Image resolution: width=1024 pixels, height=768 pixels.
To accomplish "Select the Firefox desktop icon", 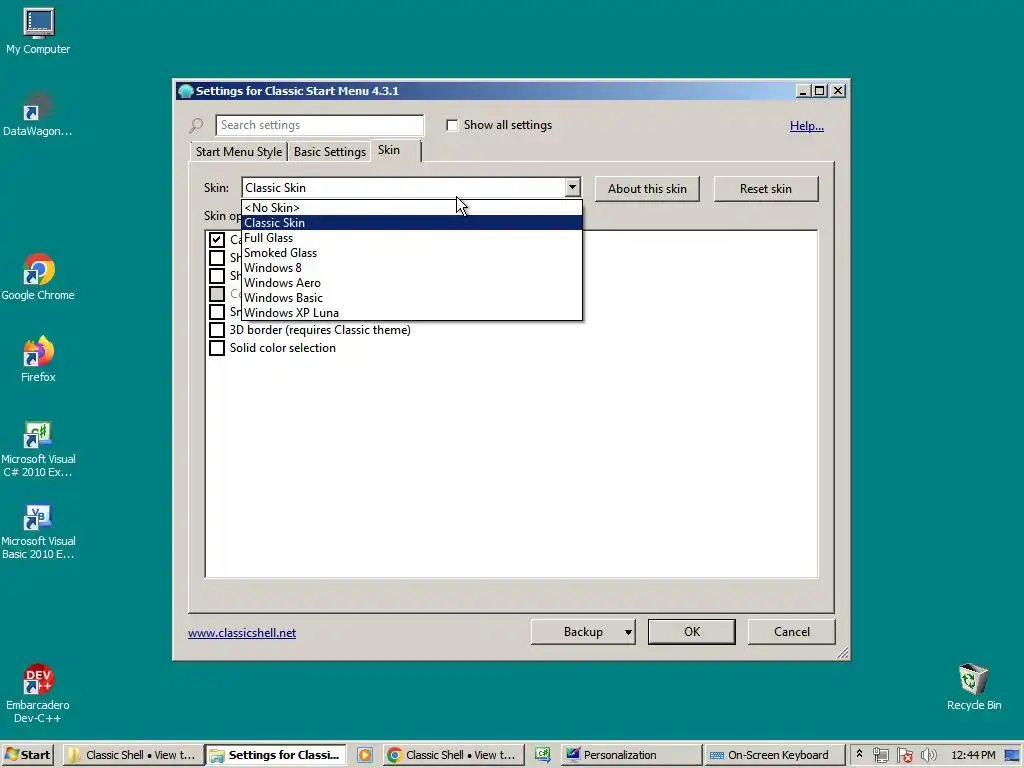I will point(38,359).
